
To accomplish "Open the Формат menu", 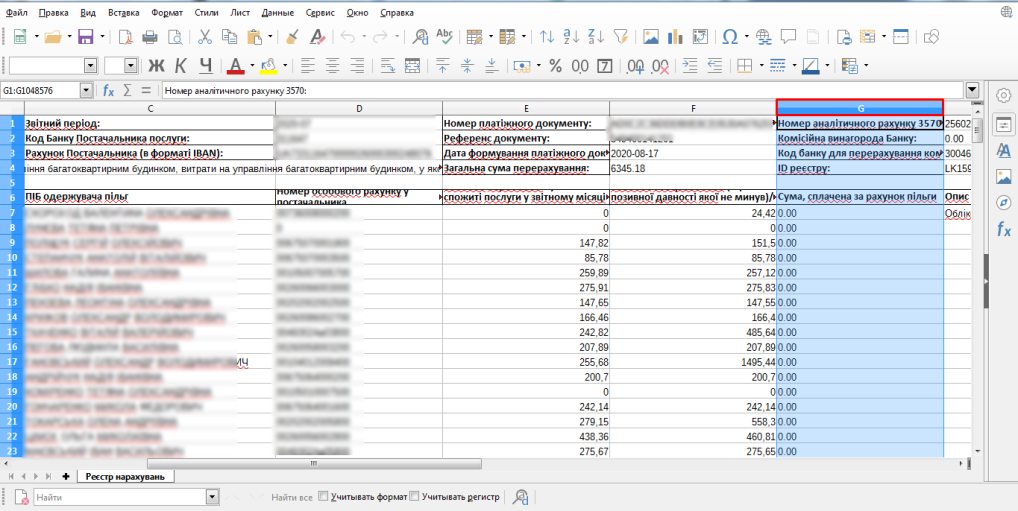I will [x=167, y=12].
